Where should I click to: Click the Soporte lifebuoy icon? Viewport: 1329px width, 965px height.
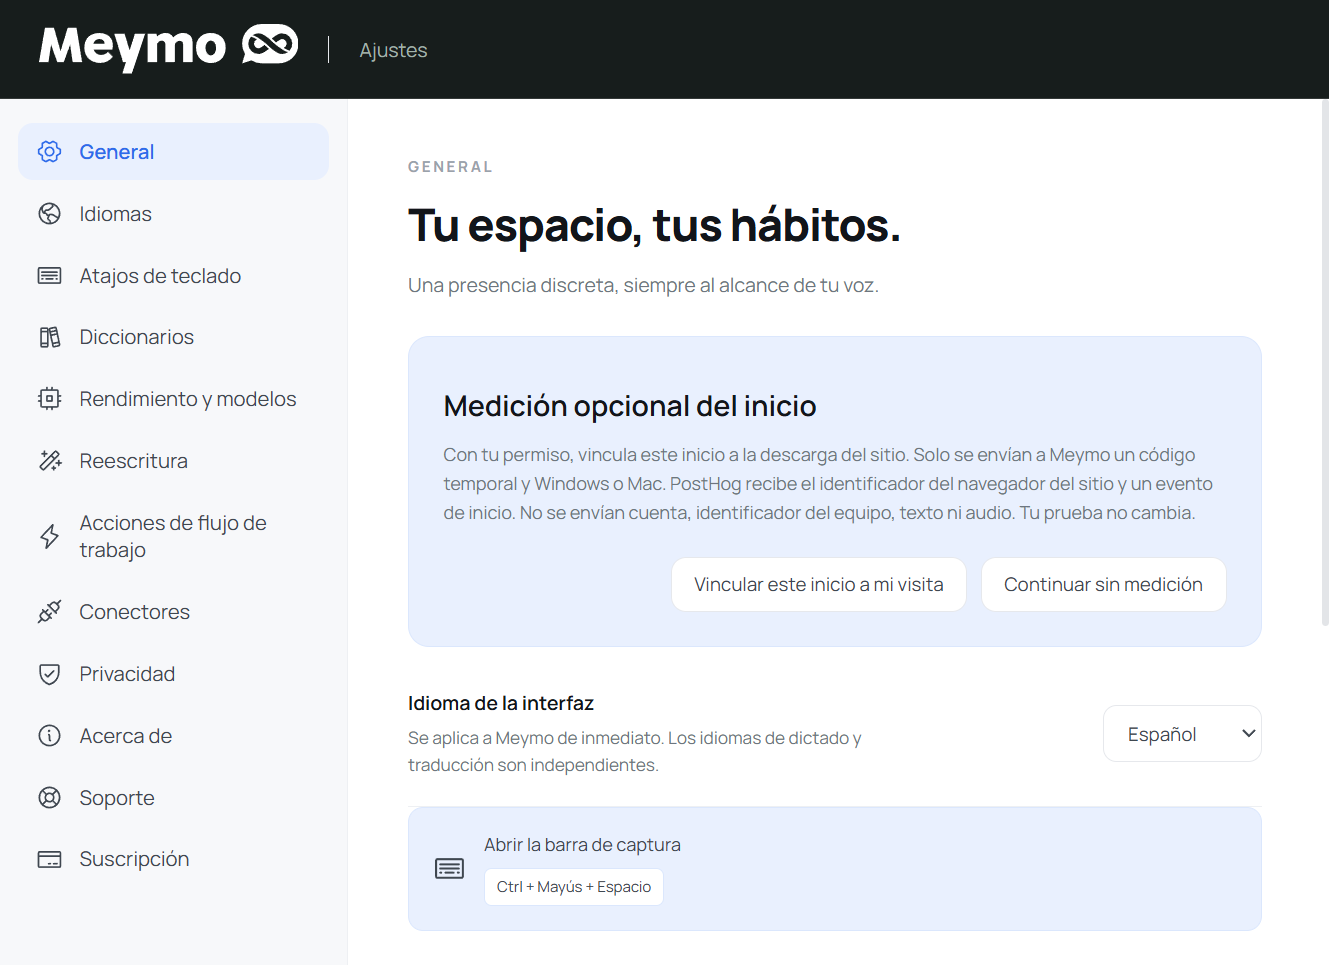[49, 798]
